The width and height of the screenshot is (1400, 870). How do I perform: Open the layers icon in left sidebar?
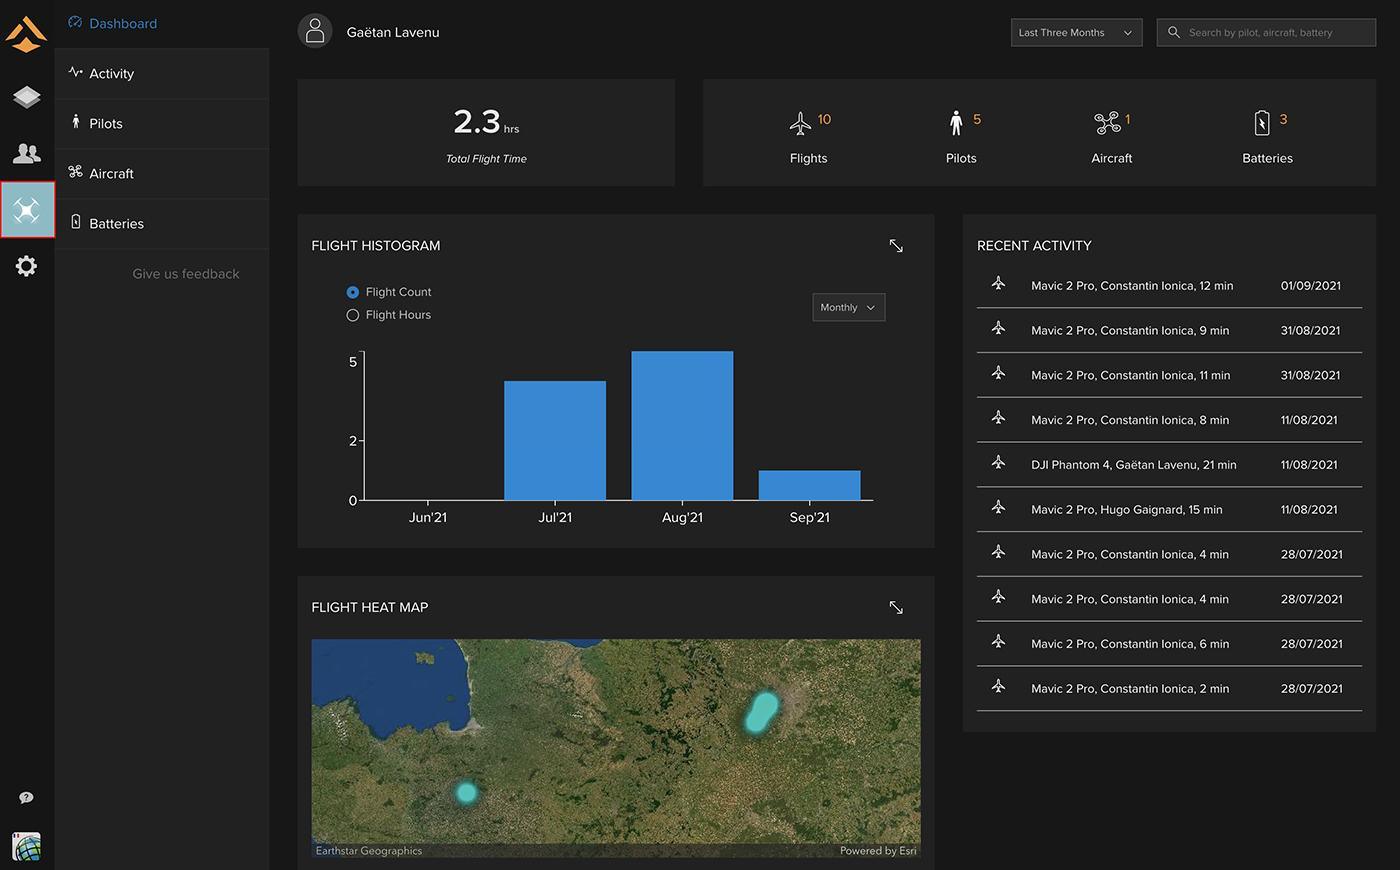pyautogui.click(x=27, y=97)
